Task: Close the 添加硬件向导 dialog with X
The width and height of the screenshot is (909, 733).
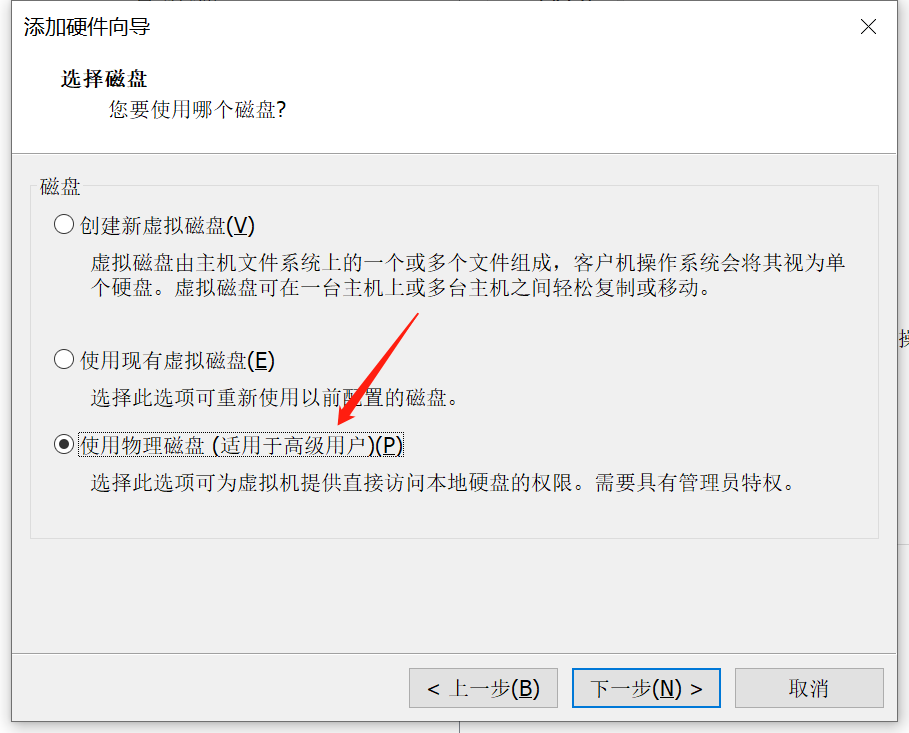Action: [x=868, y=27]
